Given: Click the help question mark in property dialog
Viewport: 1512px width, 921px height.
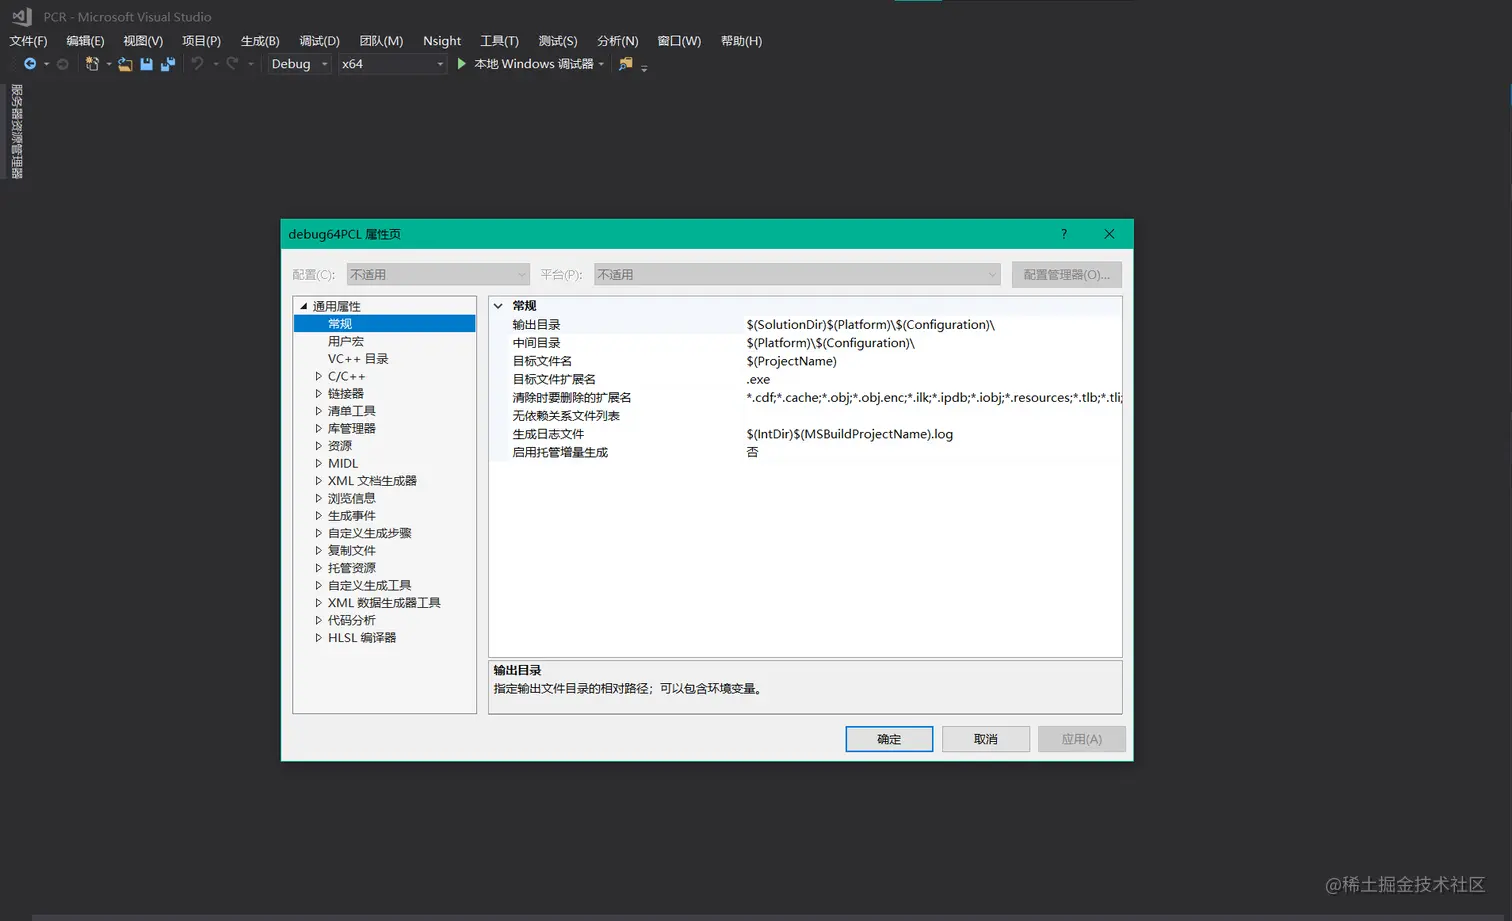Looking at the screenshot, I should click(1064, 234).
